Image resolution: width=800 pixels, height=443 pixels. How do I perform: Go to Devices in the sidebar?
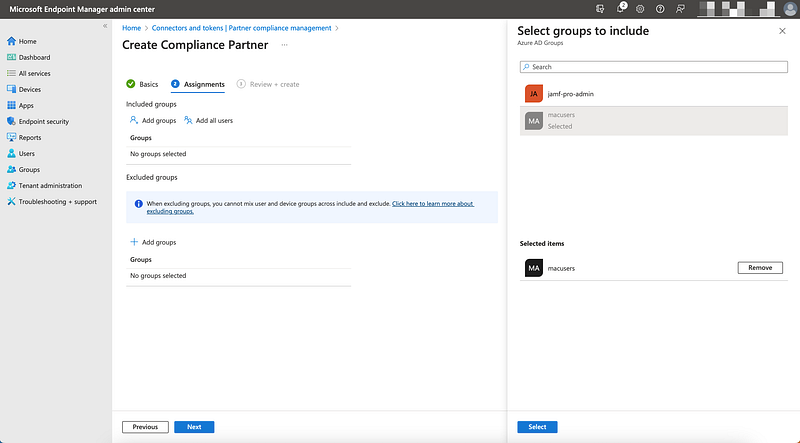(x=24, y=89)
